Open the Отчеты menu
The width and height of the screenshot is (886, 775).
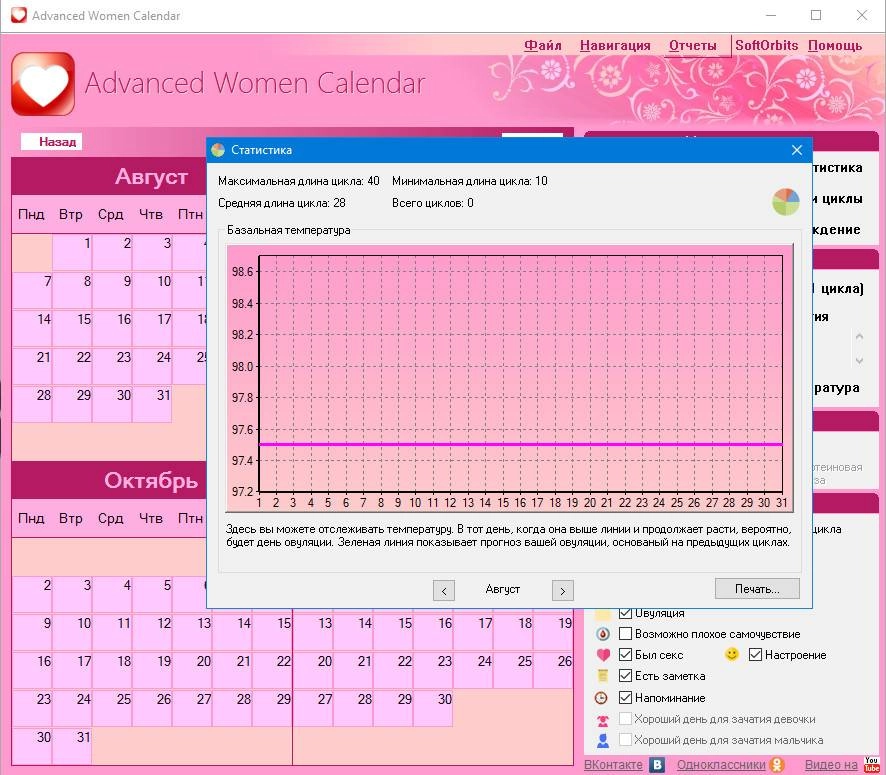[692, 45]
